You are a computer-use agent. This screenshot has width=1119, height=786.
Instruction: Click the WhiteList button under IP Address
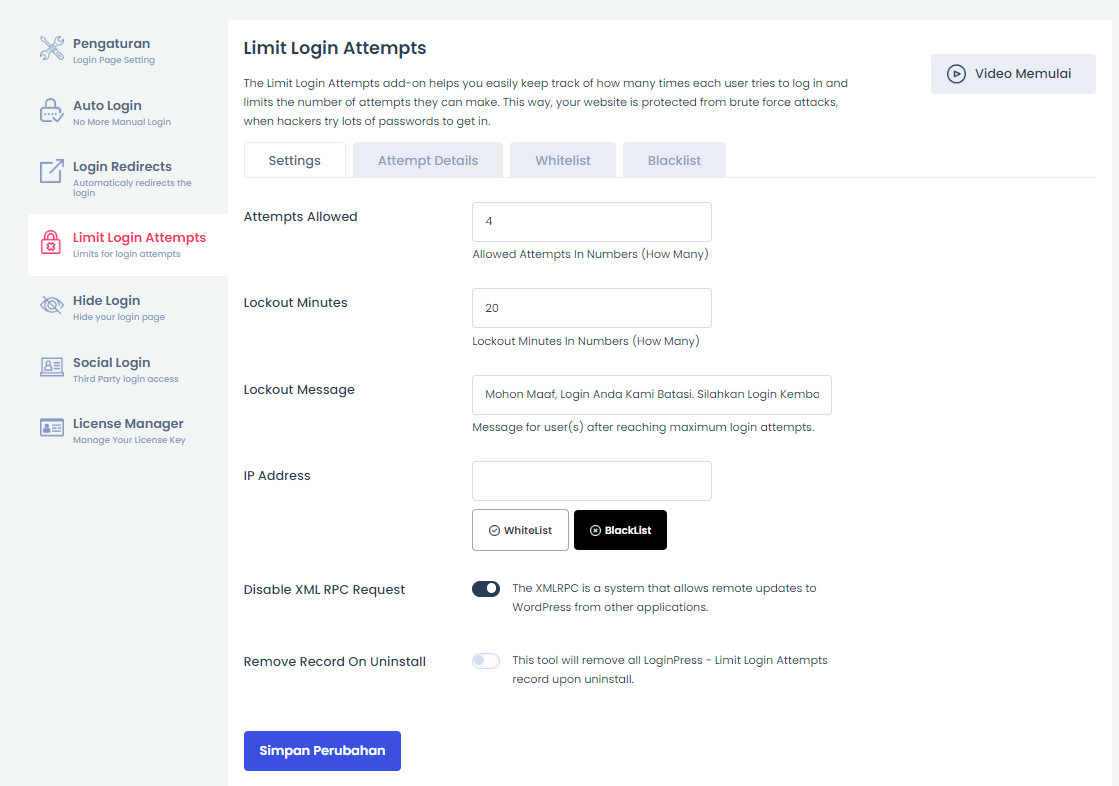tap(520, 530)
